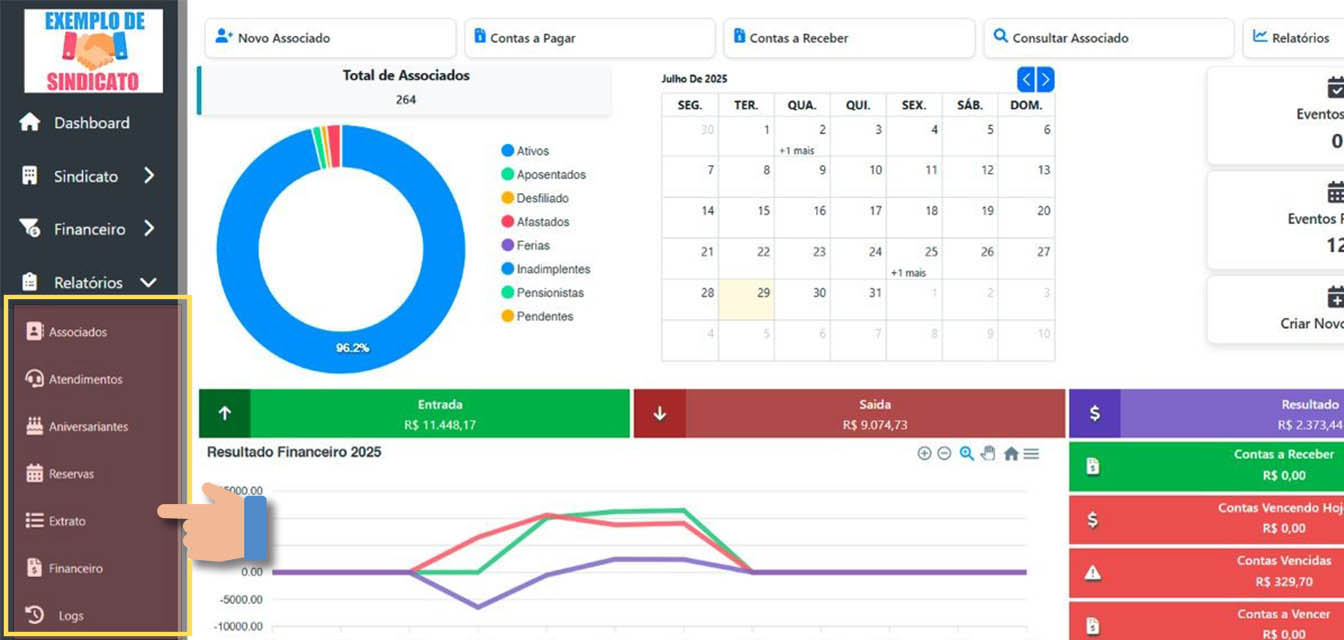Click the zoom-out minus icon on chart
Image resolution: width=1344 pixels, height=640 pixels.
point(944,453)
